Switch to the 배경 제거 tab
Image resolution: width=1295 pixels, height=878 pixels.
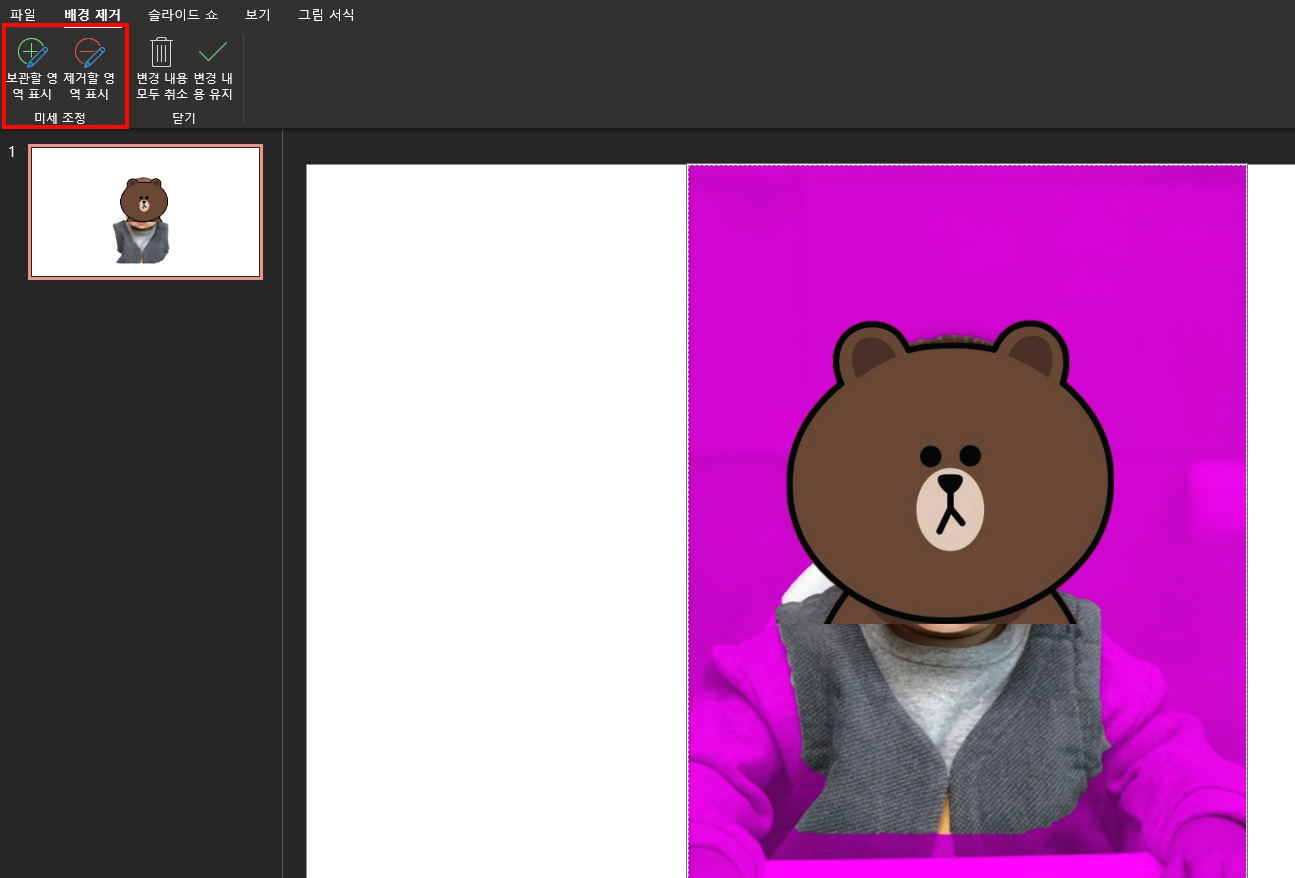pyautogui.click(x=92, y=15)
